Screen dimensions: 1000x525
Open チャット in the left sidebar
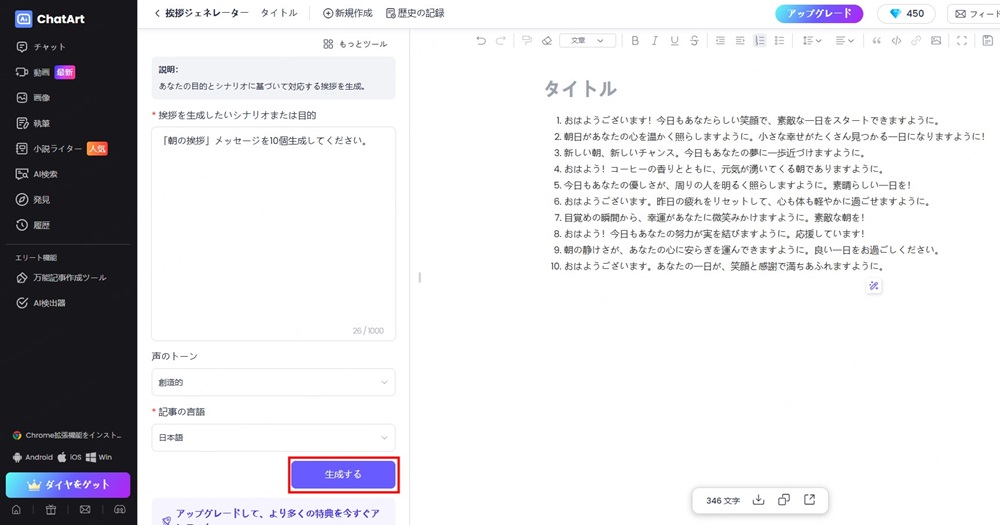(49, 47)
